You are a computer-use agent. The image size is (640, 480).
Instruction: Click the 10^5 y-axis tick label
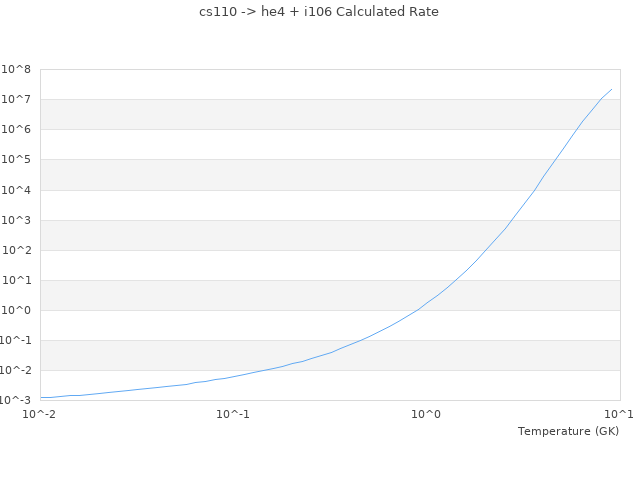(17, 160)
